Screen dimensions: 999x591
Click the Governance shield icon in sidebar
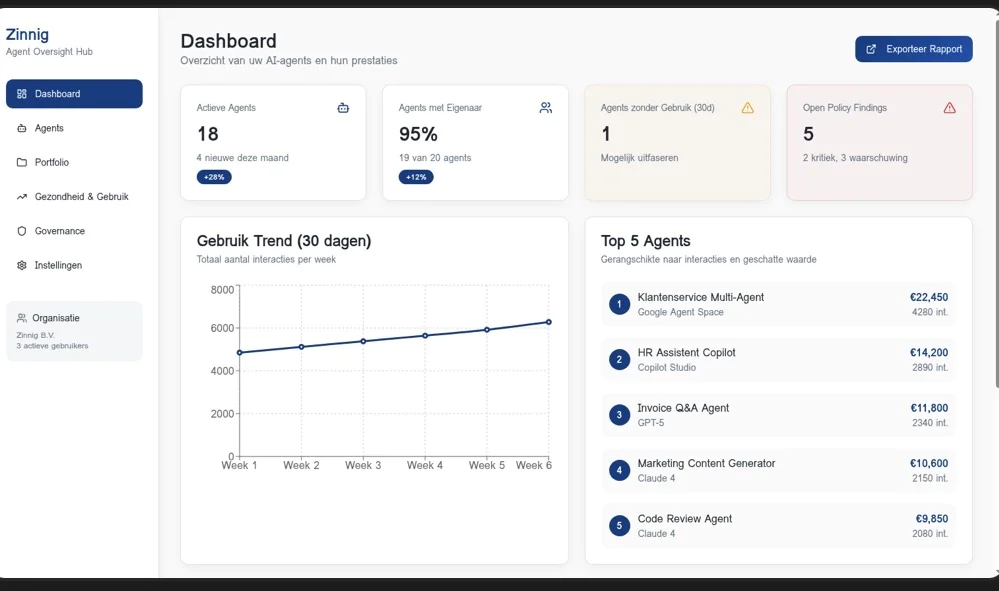22,231
